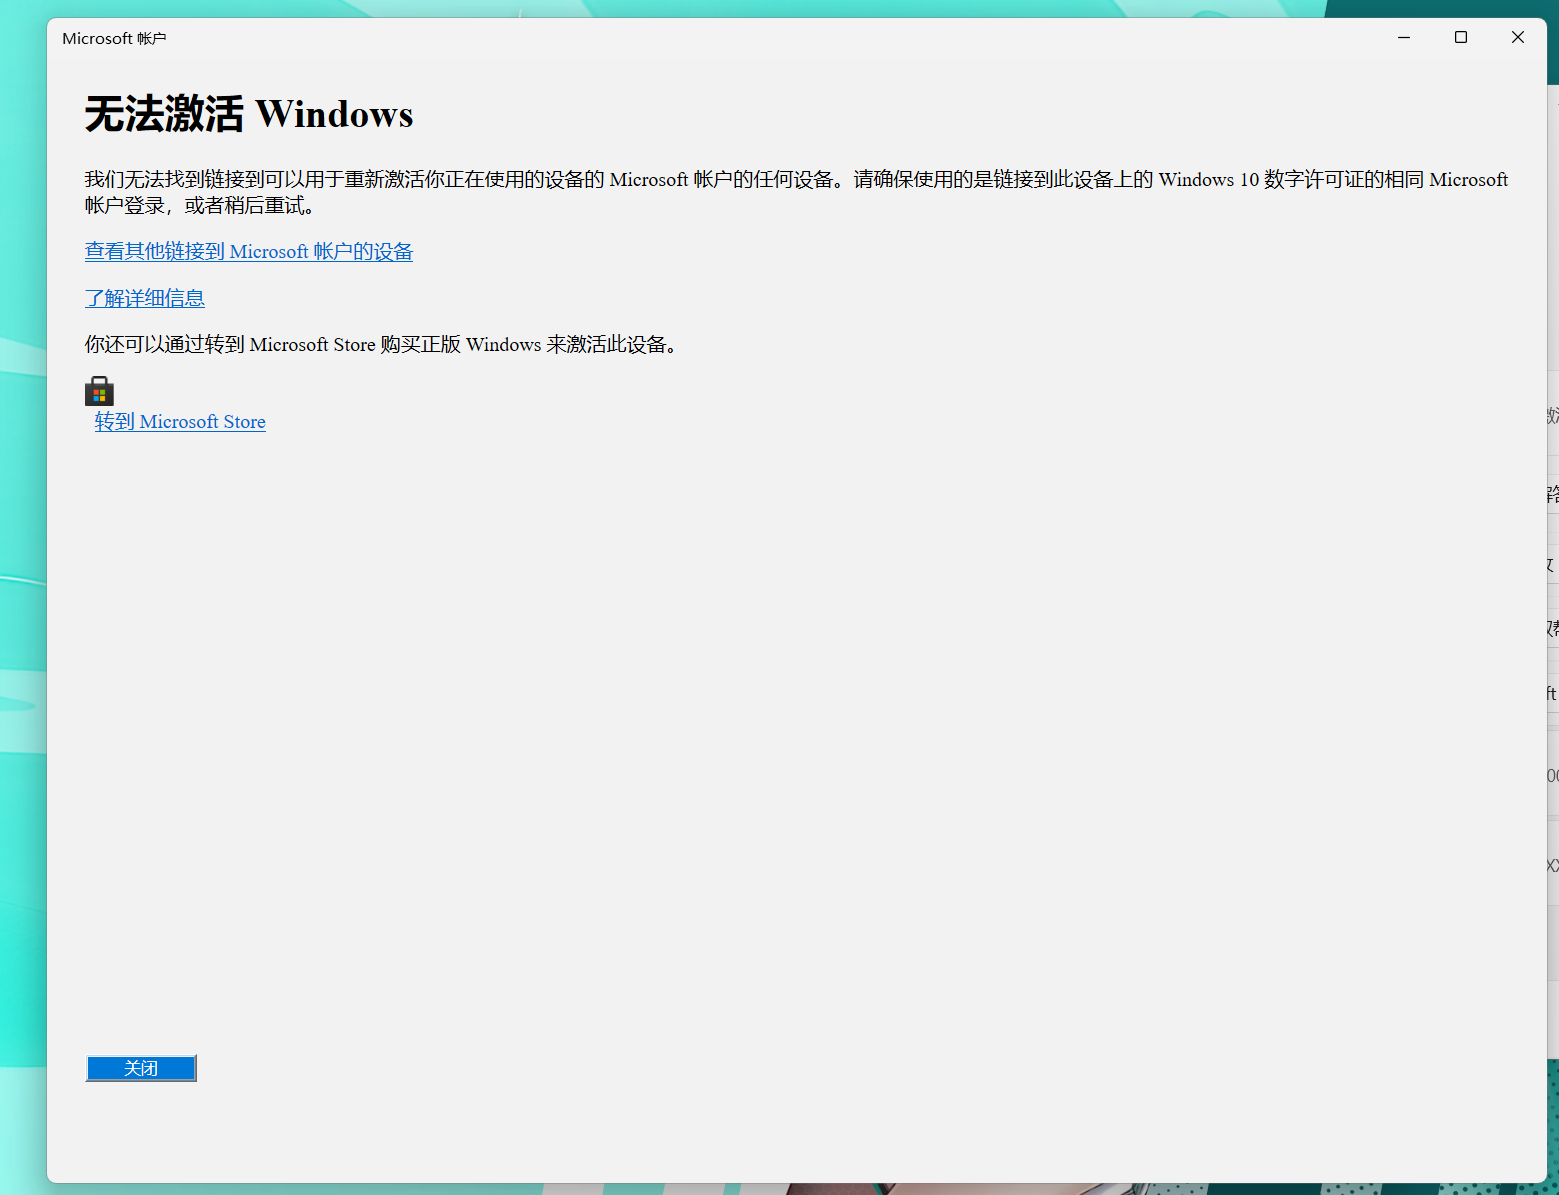This screenshot has width=1559, height=1195.
Task: Maximize the Microsoft 帐户 window
Action: coord(1461,37)
